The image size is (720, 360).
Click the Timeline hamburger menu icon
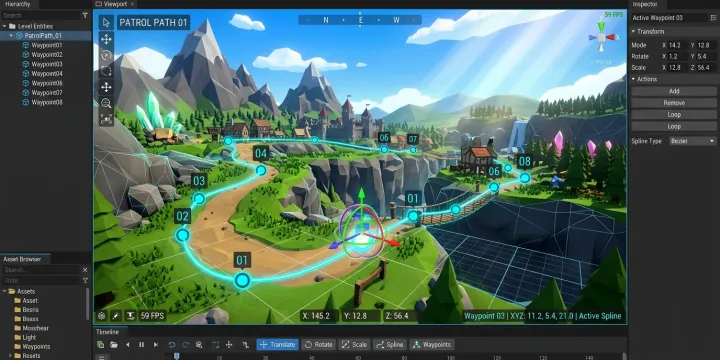[101, 357]
